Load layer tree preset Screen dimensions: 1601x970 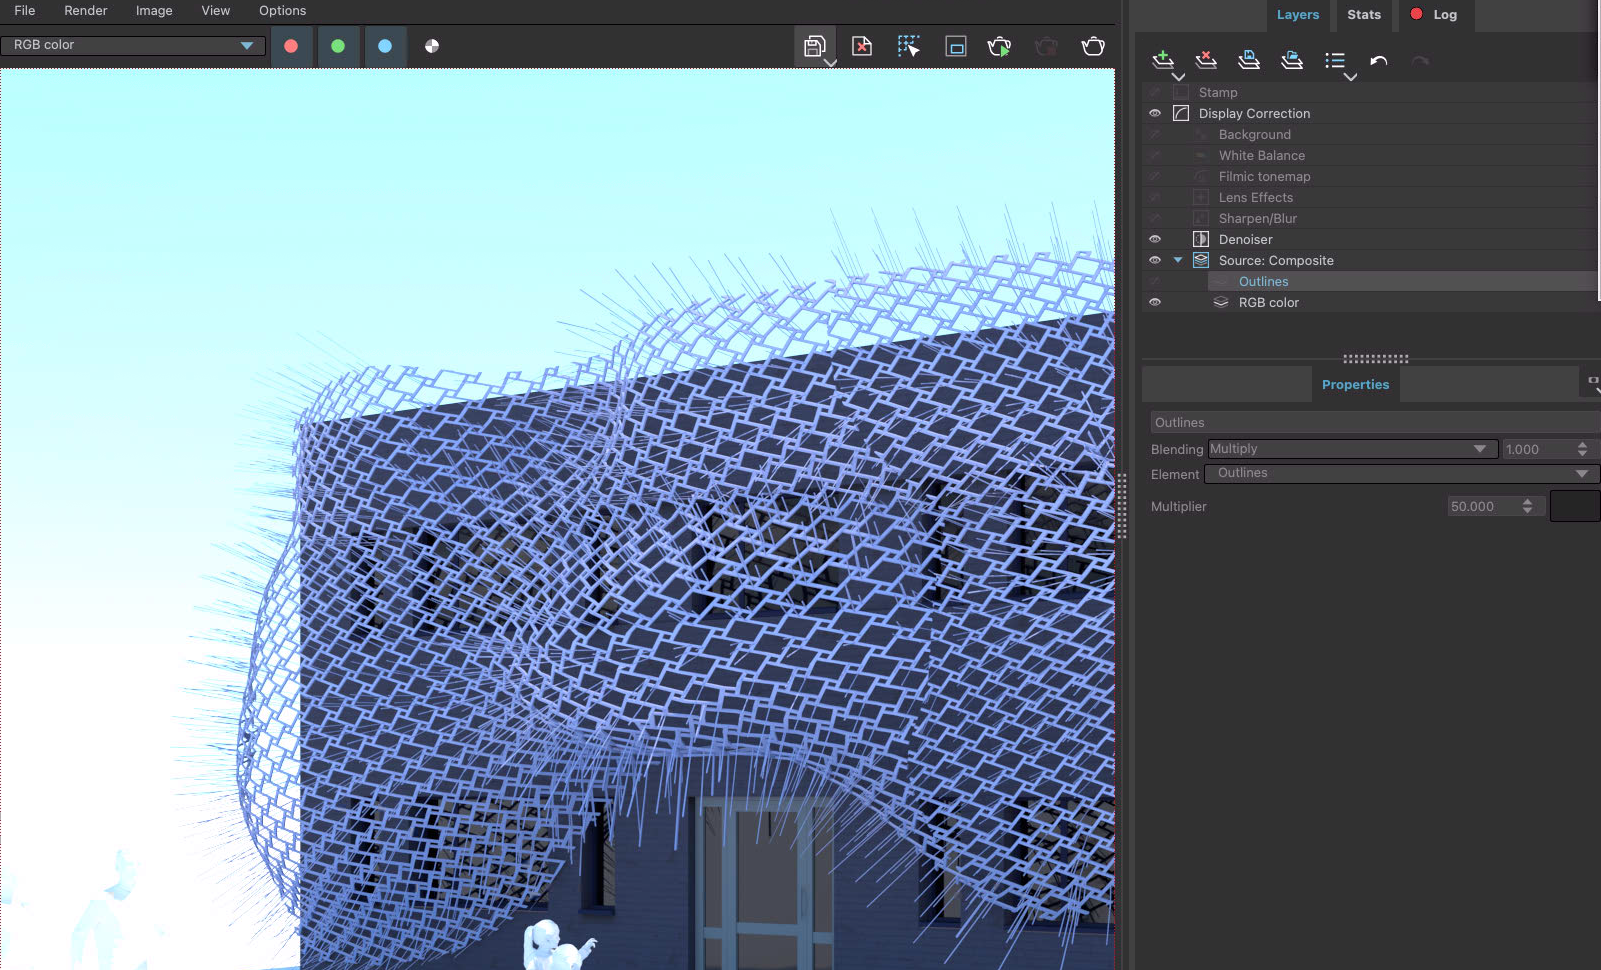[x=1292, y=60]
